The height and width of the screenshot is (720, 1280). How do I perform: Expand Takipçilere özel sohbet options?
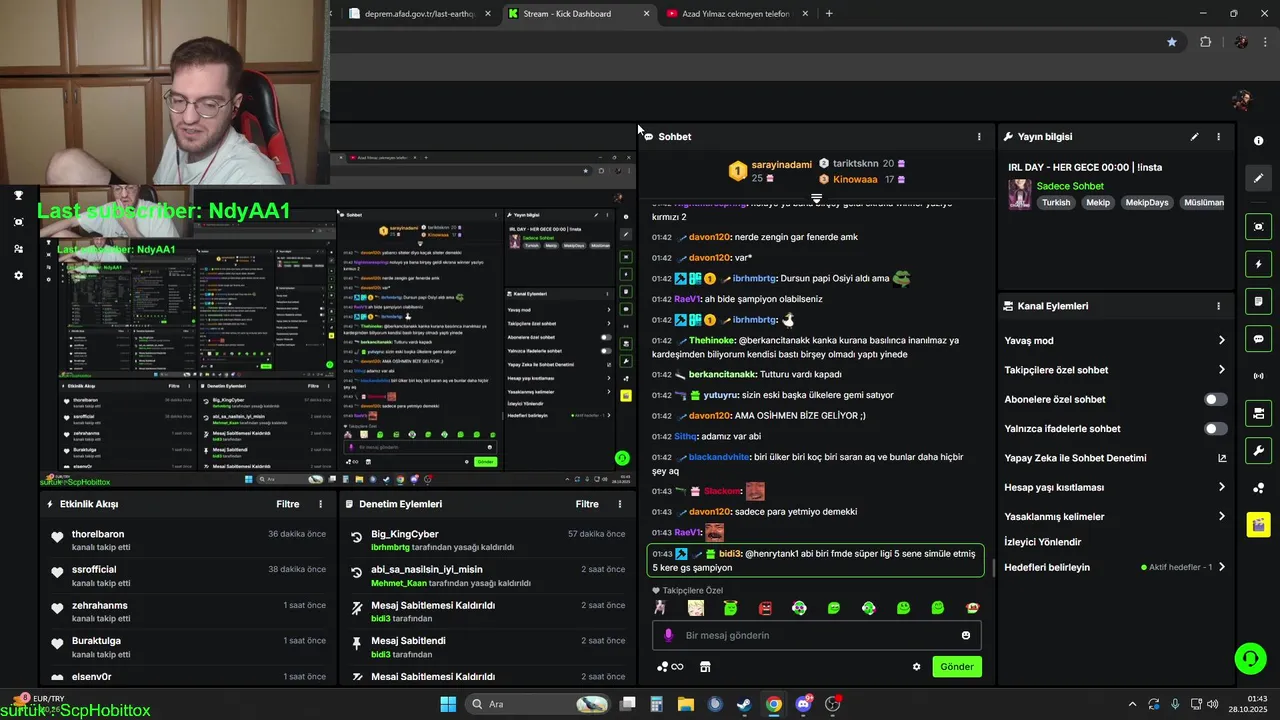(x=1221, y=370)
